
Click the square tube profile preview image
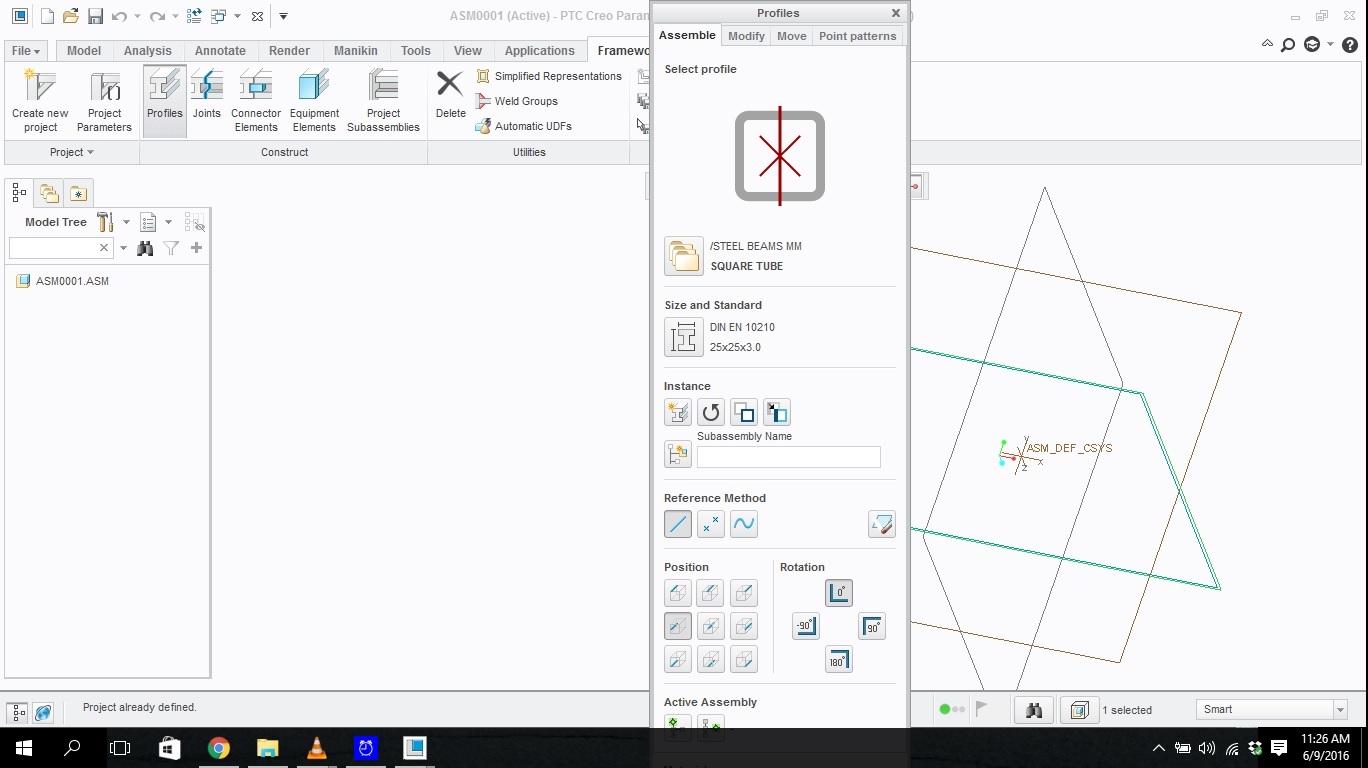coord(780,156)
